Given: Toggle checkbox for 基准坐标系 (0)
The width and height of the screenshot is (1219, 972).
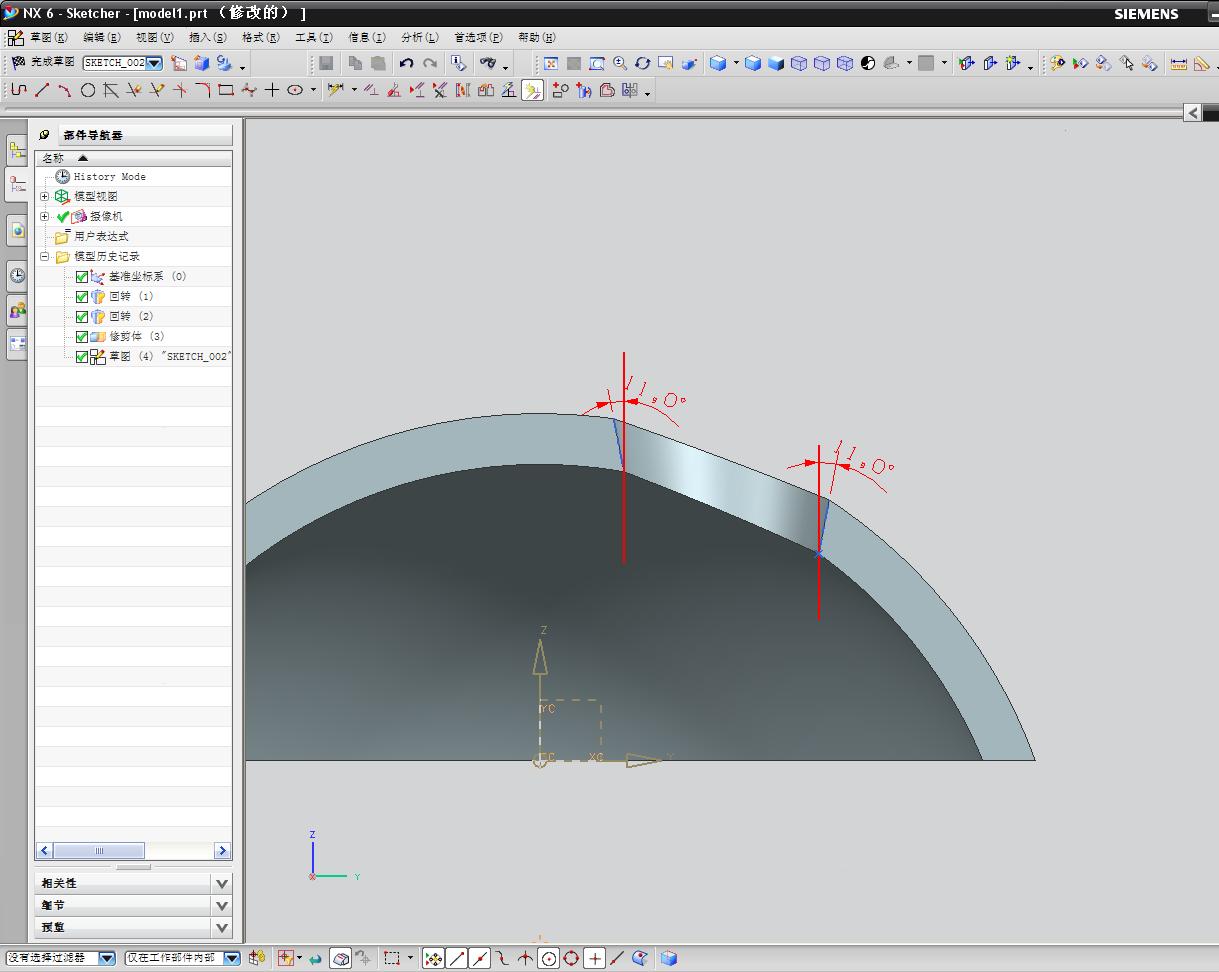Looking at the screenshot, I should coord(82,277).
